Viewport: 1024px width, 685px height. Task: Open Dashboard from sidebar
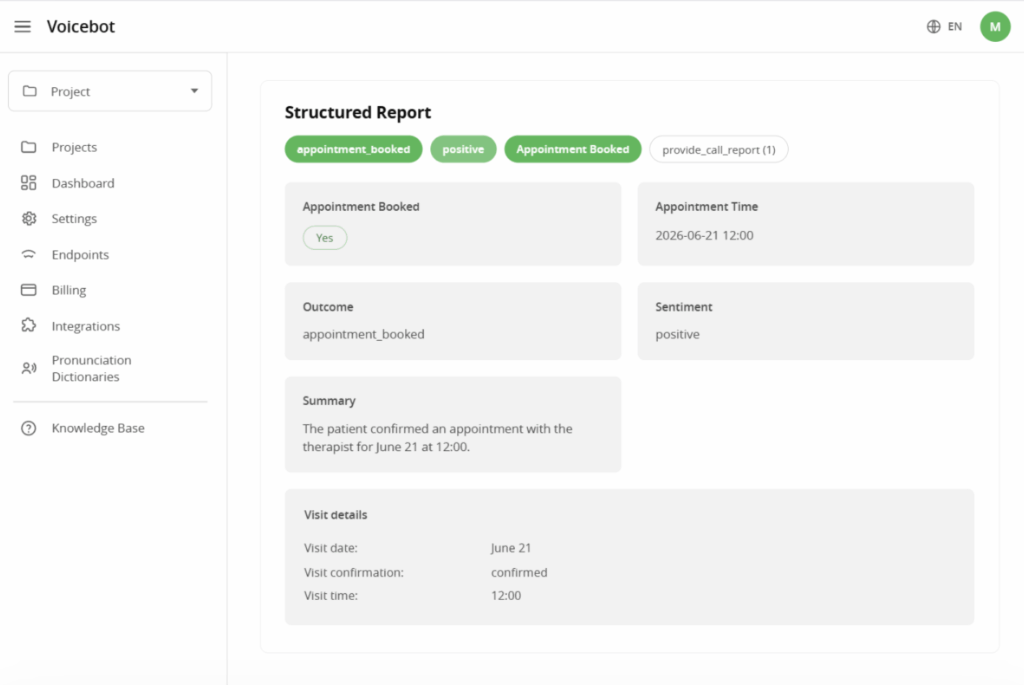[83, 183]
